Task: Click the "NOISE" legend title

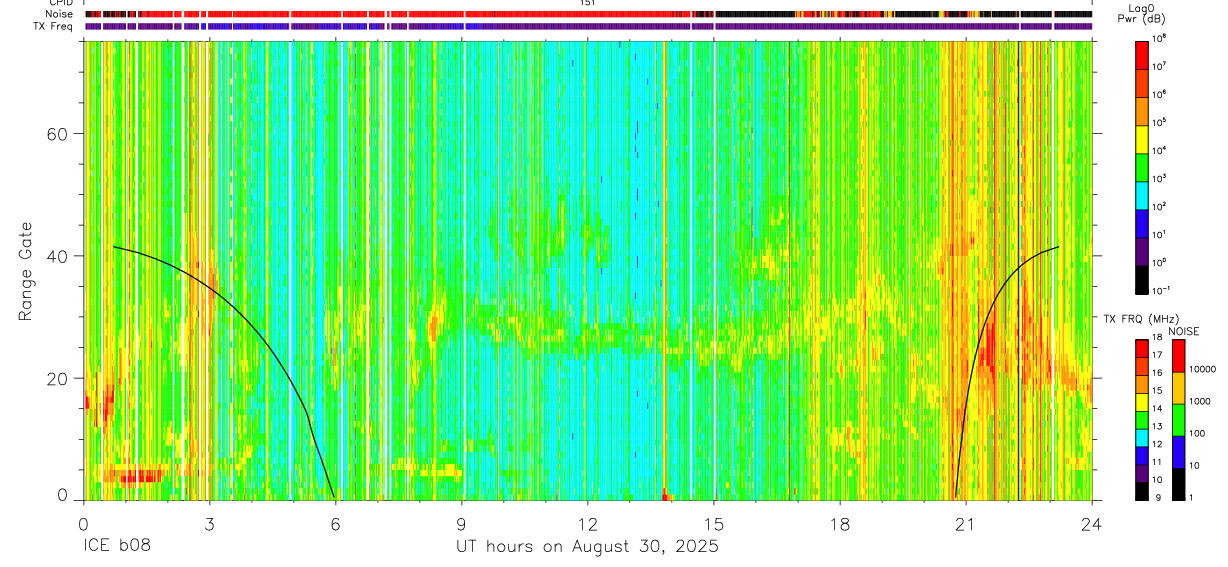Action: click(x=1184, y=331)
